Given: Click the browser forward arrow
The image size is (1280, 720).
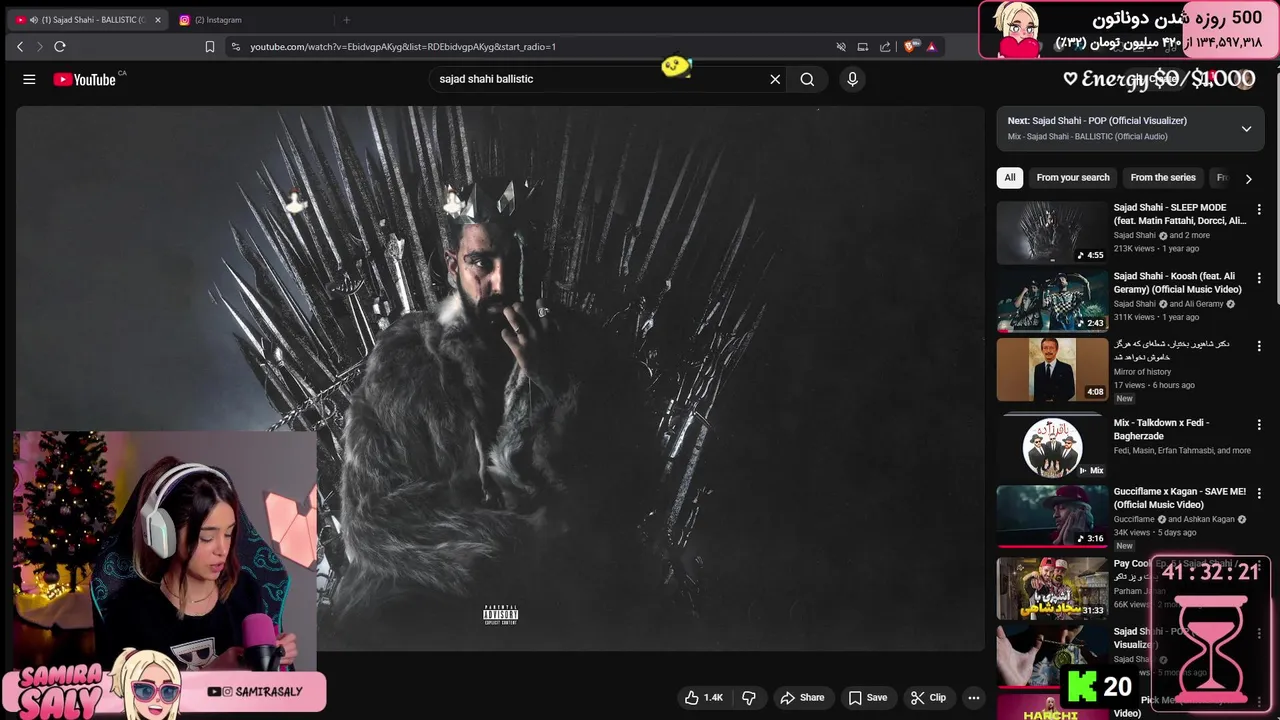Looking at the screenshot, I should (40, 46).
